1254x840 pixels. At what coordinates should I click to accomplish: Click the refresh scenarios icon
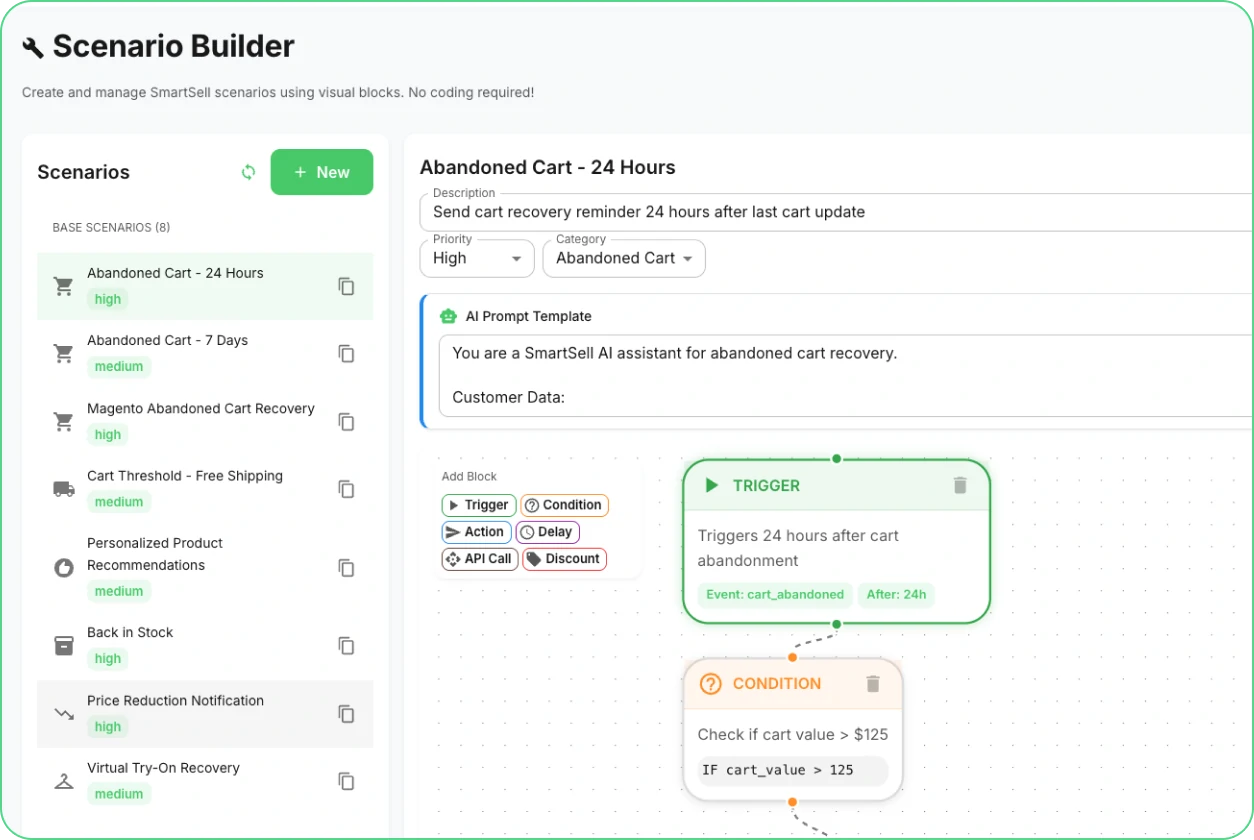pos(249,172)
